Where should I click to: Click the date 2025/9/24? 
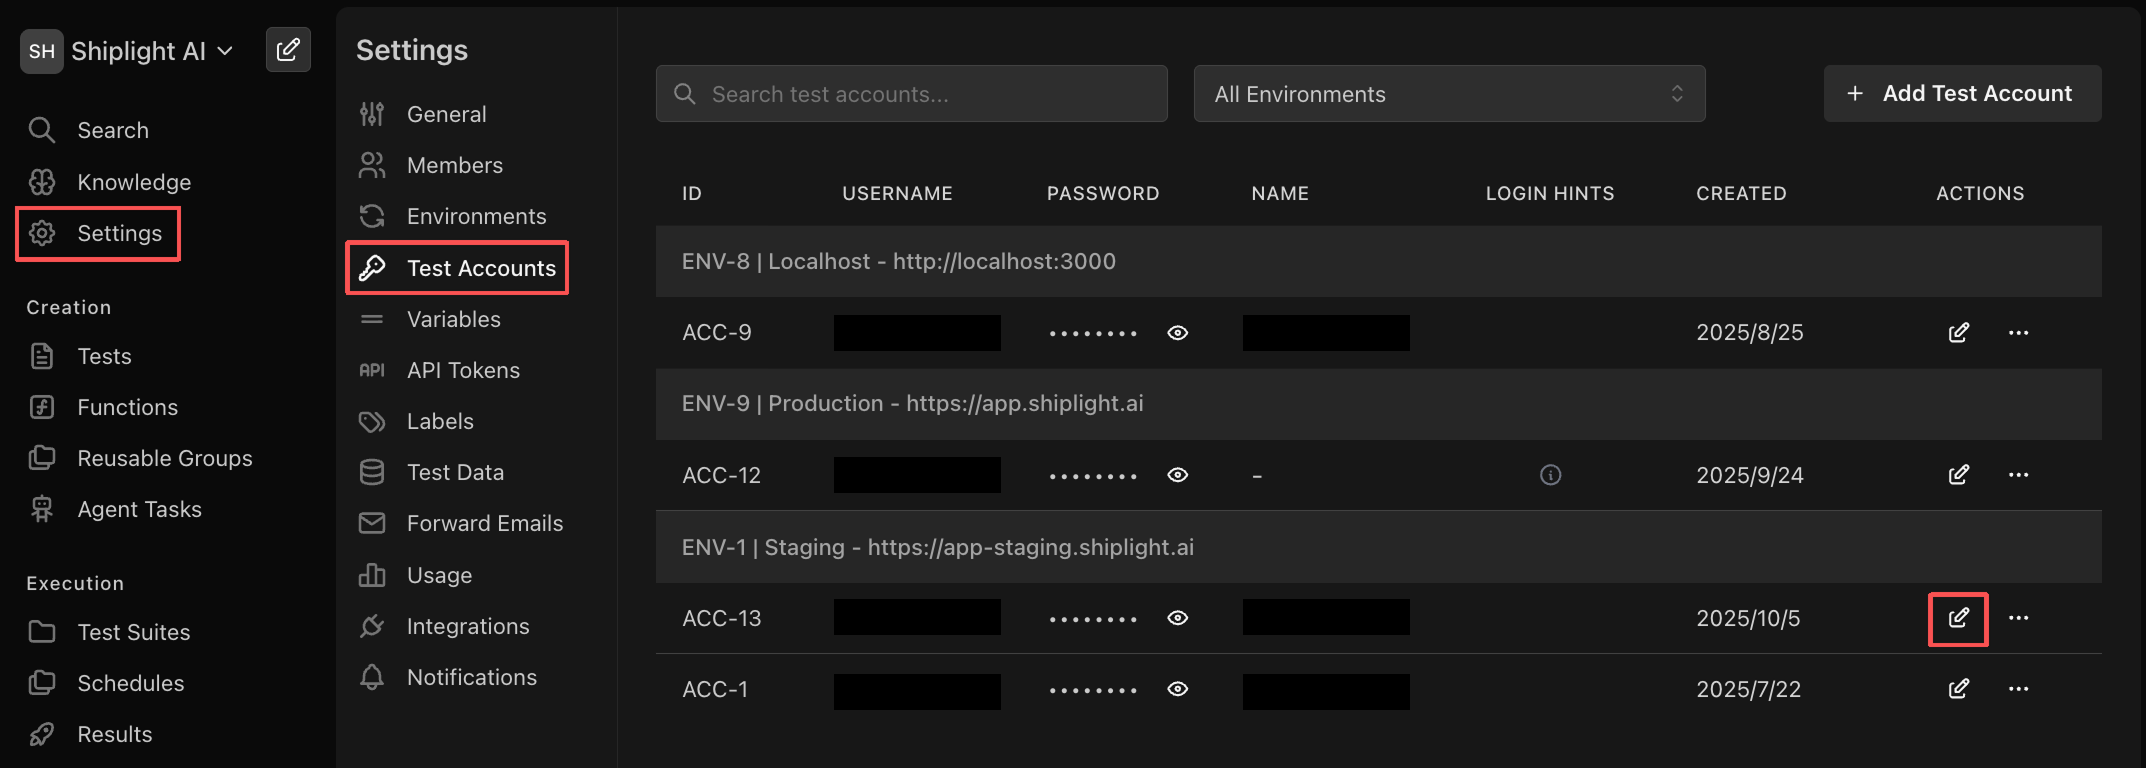coord(1750,475)
